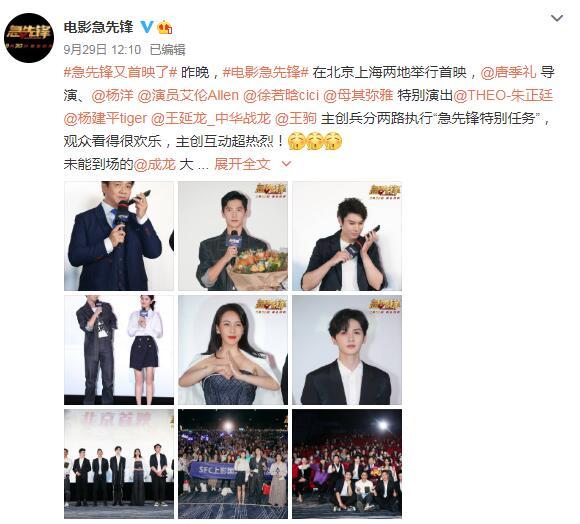This screenshot has width=580, height=524.
Task: Open the @THEO-朱正廷 mention link
Action: pyautogui.click(x=503, y=95)
